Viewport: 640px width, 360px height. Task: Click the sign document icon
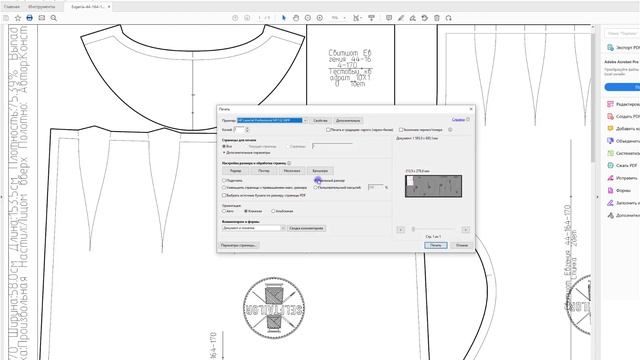point(413,18)
